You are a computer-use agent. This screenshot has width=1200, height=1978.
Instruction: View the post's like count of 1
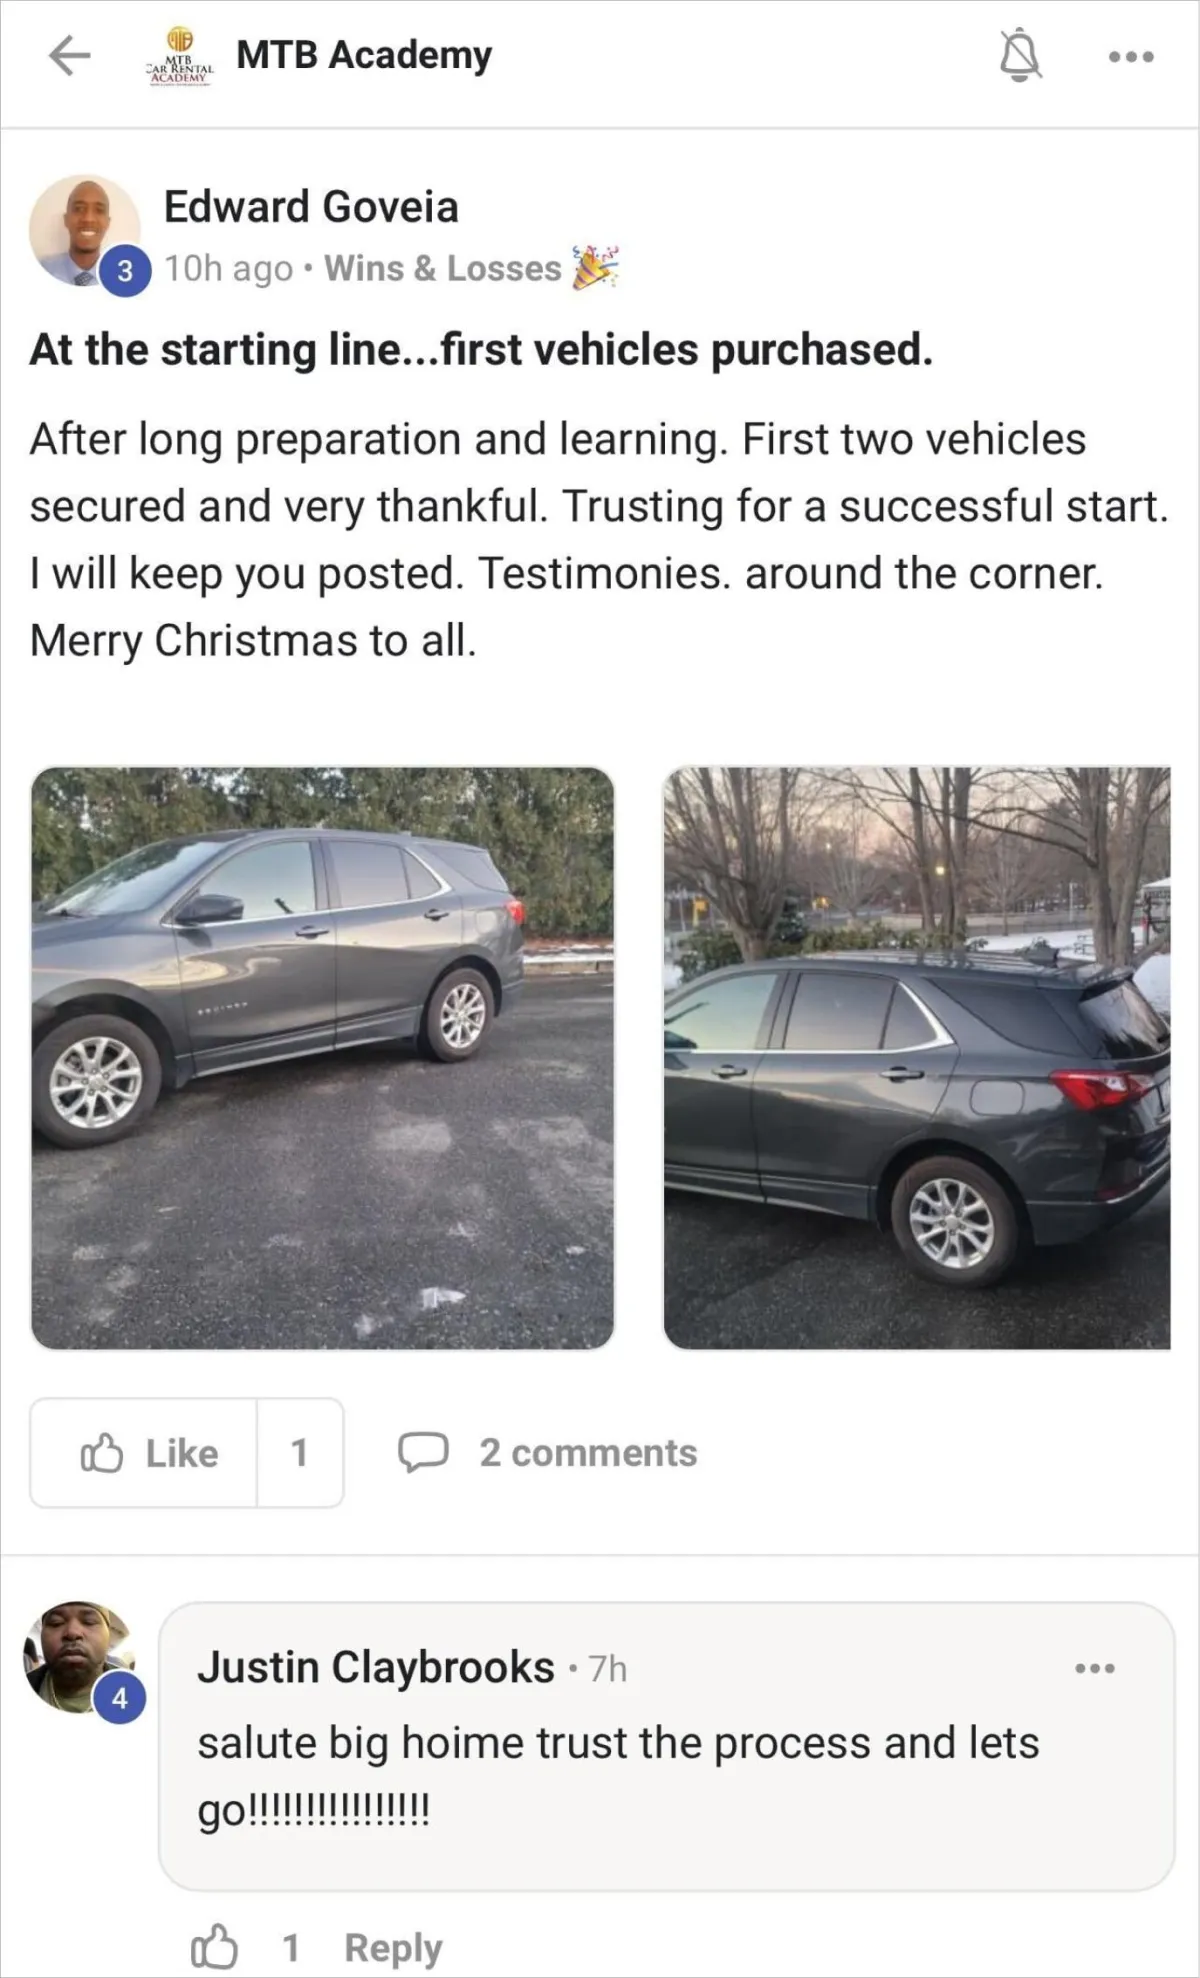pos(300,1453)
